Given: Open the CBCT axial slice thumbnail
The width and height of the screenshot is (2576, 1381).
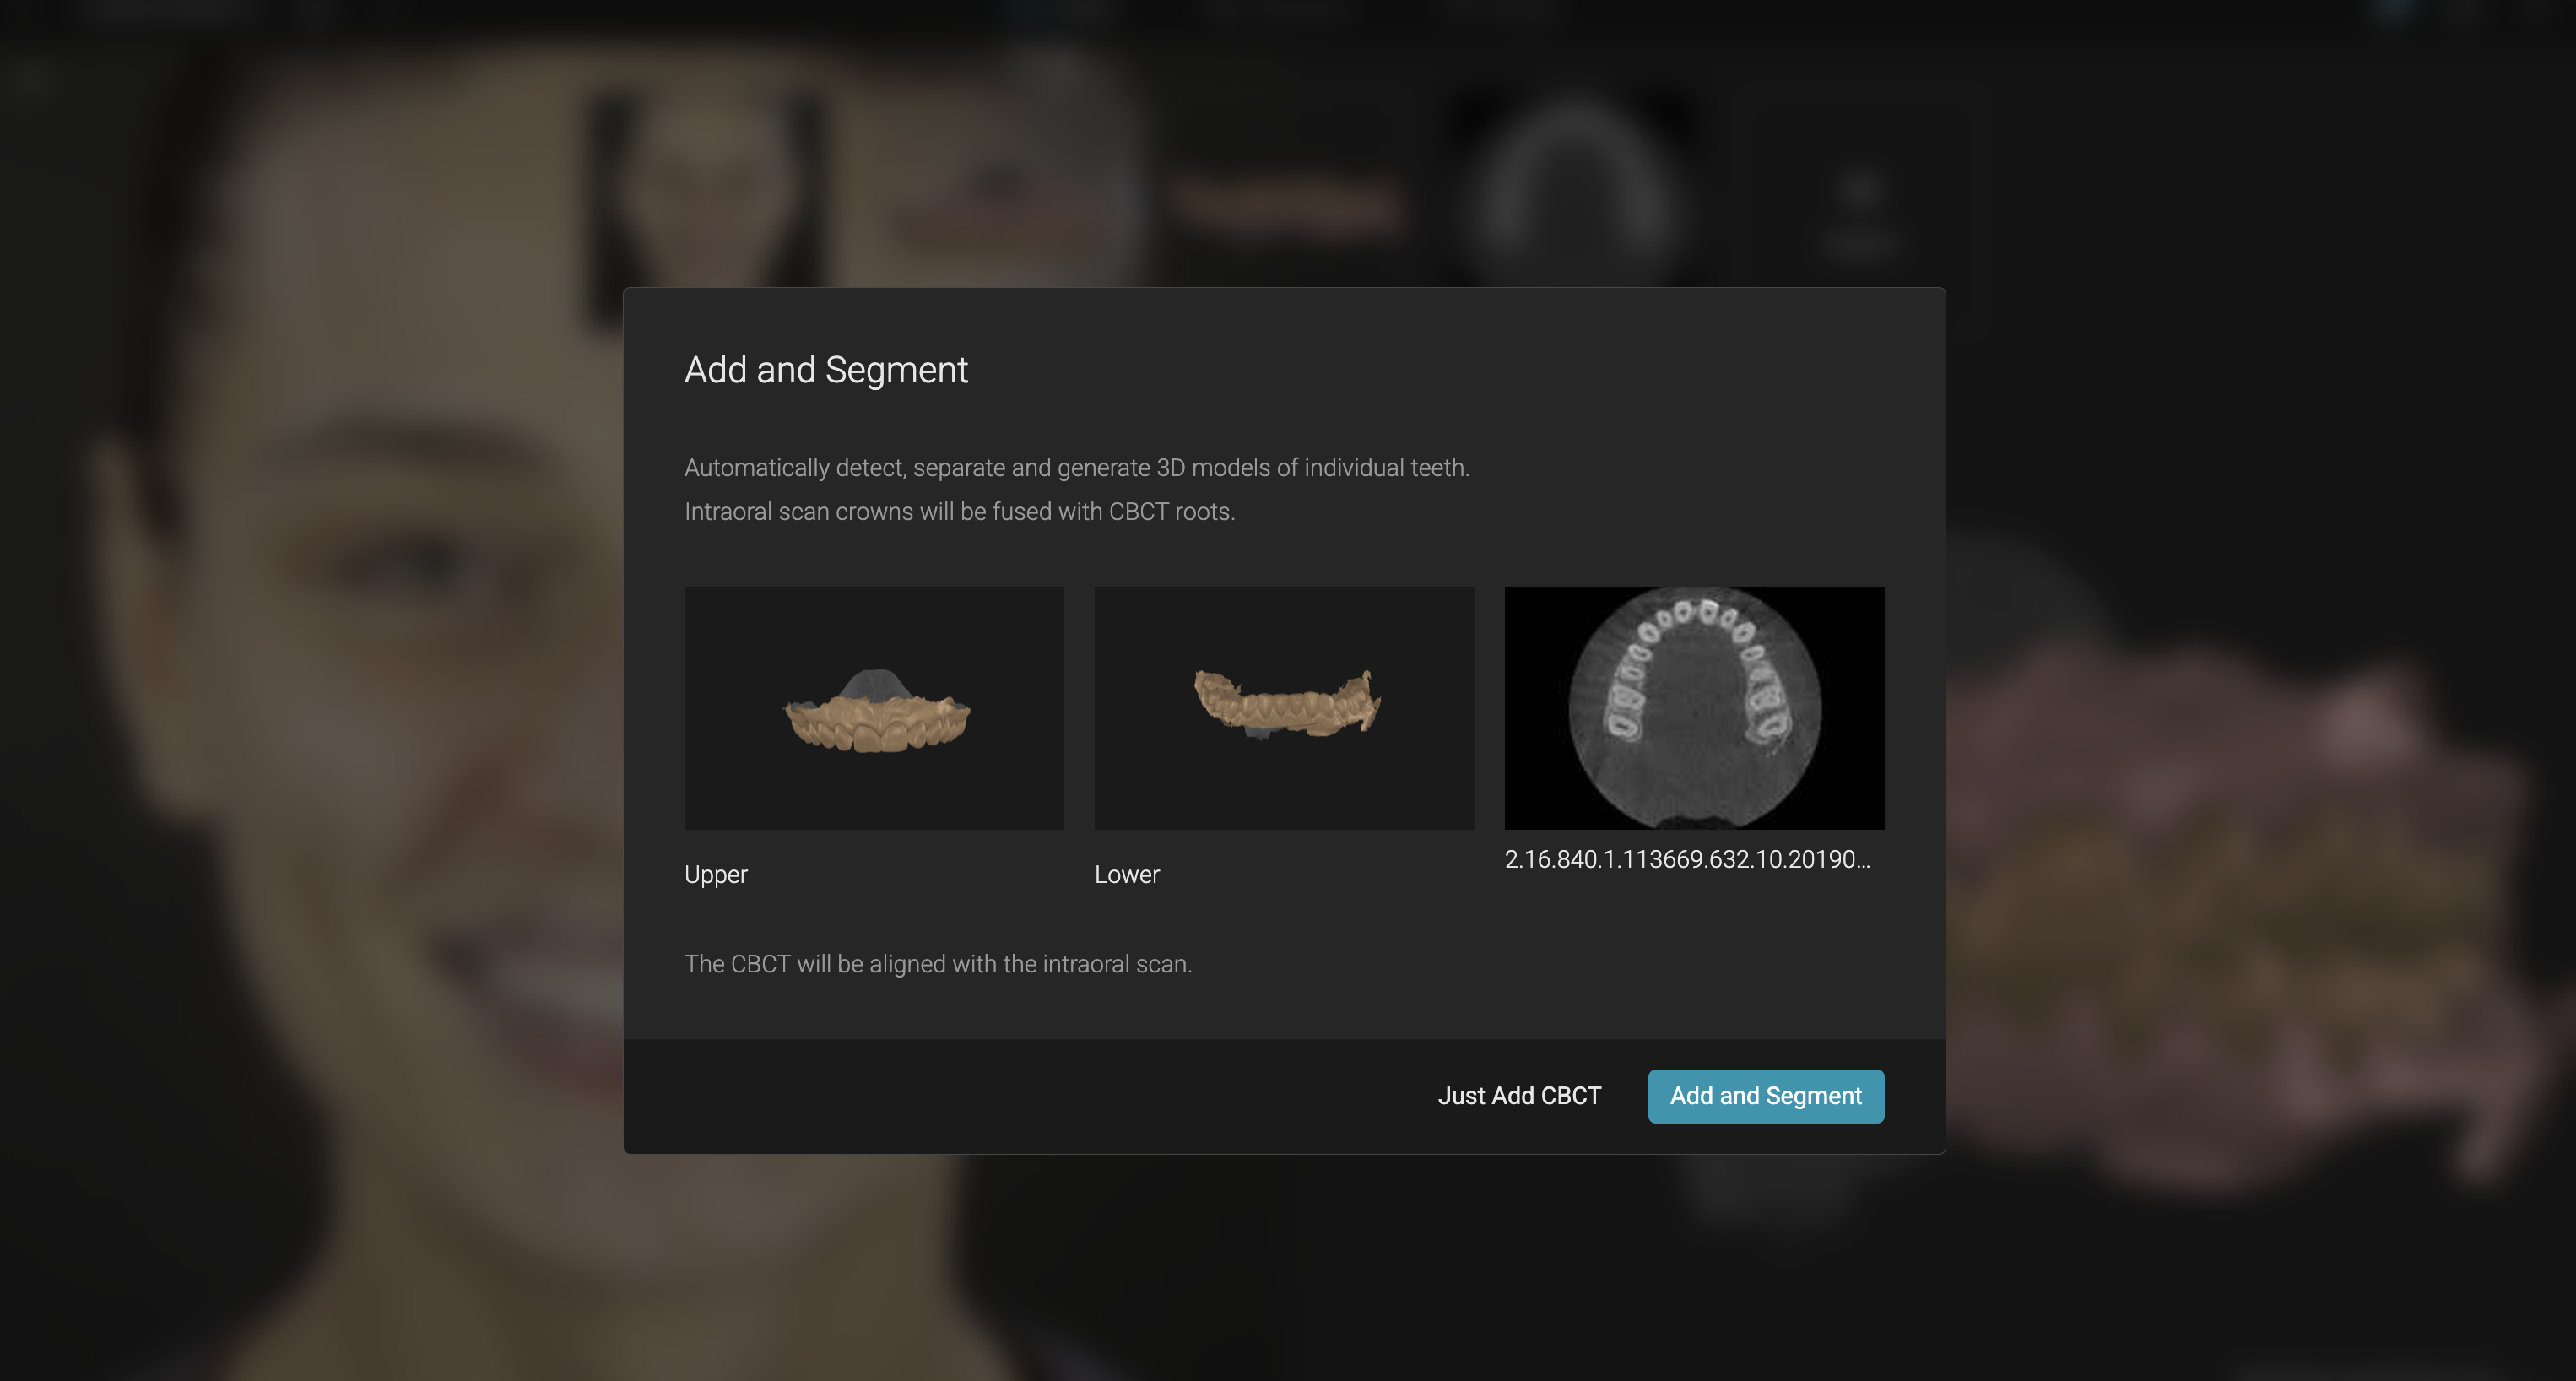Looking at the screenshot, I should (1694, 707).
